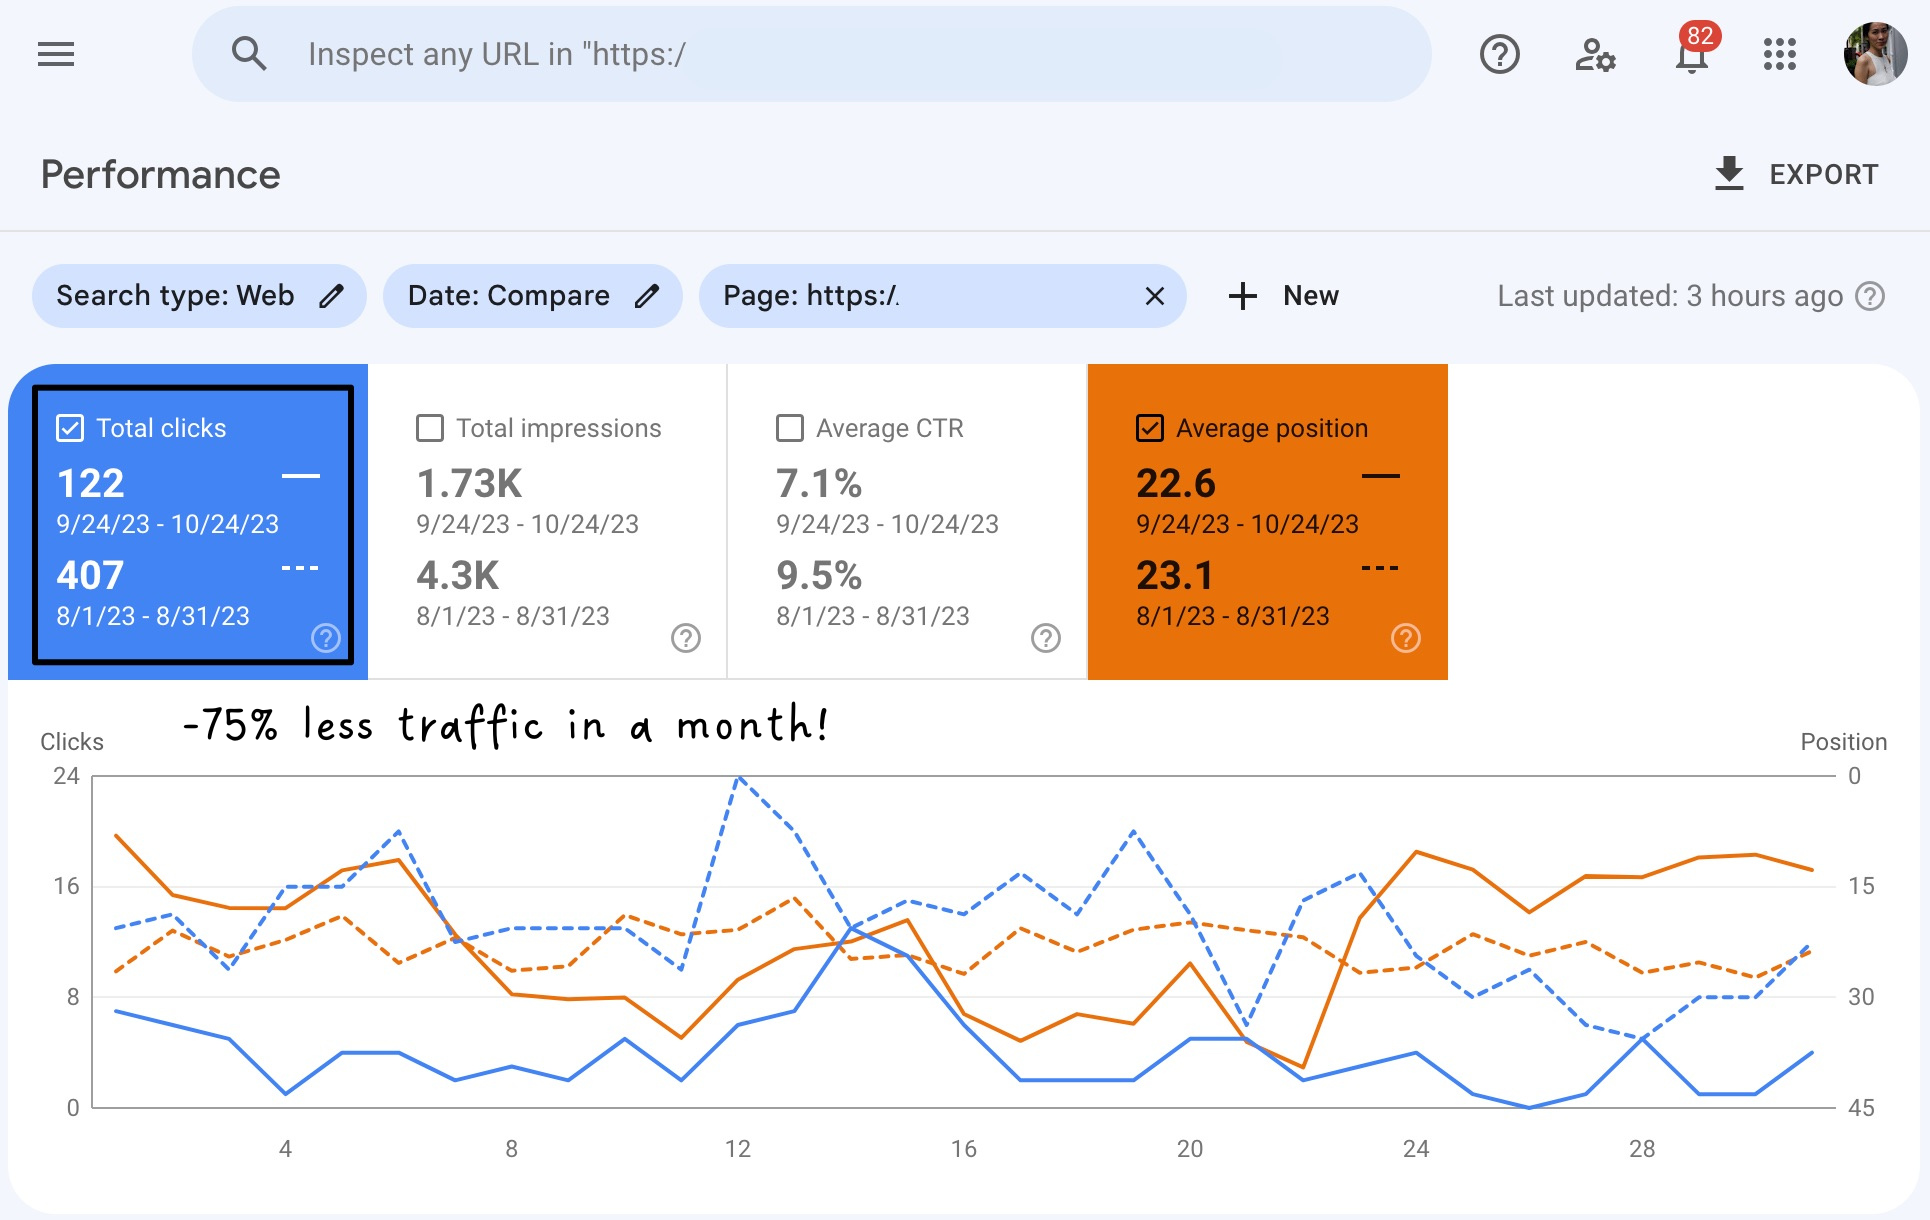Remove the Page filter with X
The image size is (1930, 1220).
(x=1155, y=296)
